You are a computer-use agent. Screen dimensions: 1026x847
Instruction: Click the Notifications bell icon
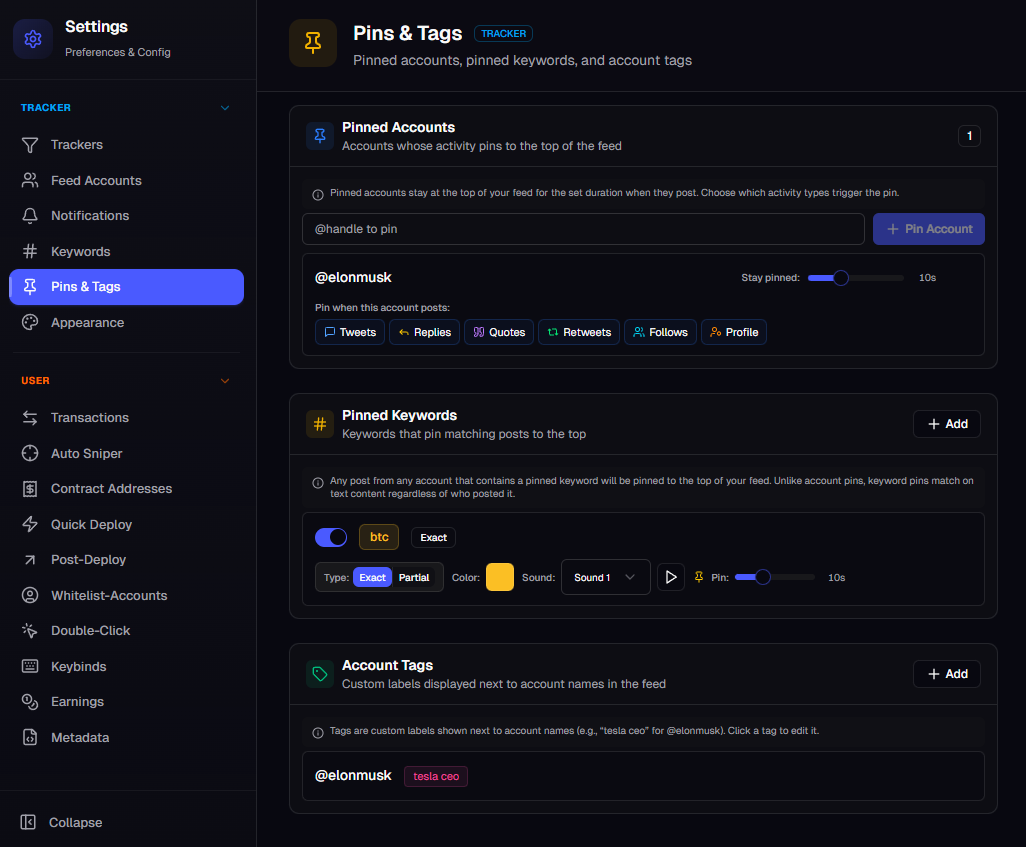[x=30, y=215]
